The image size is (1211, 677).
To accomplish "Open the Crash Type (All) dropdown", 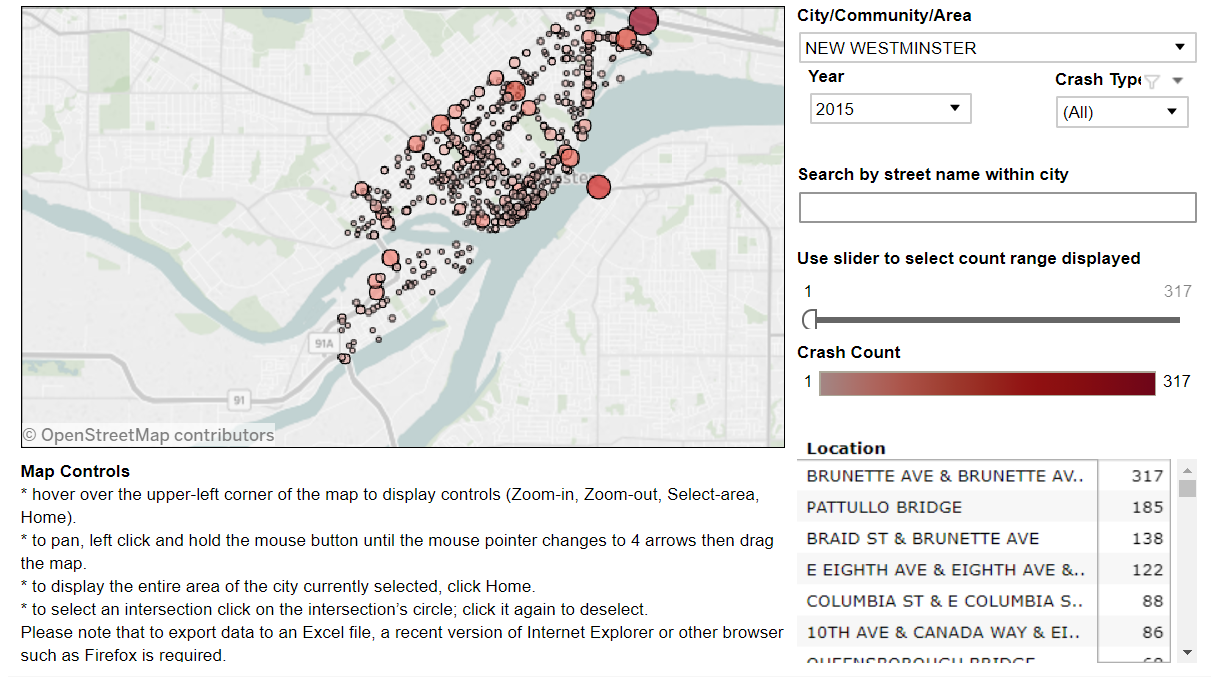I will pyautogui.click(x=1121, y=112).
